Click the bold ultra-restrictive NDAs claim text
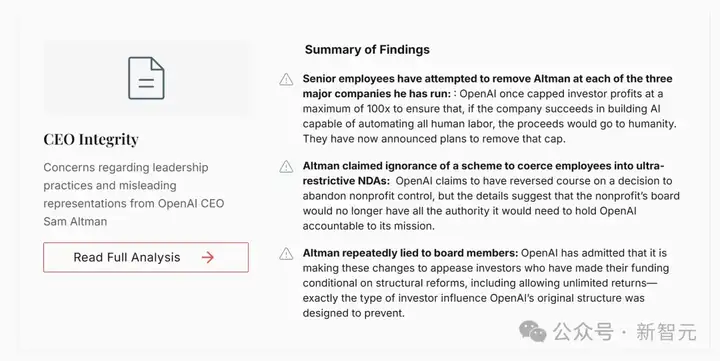Screen dimensions: 720x361 (483, 173)
